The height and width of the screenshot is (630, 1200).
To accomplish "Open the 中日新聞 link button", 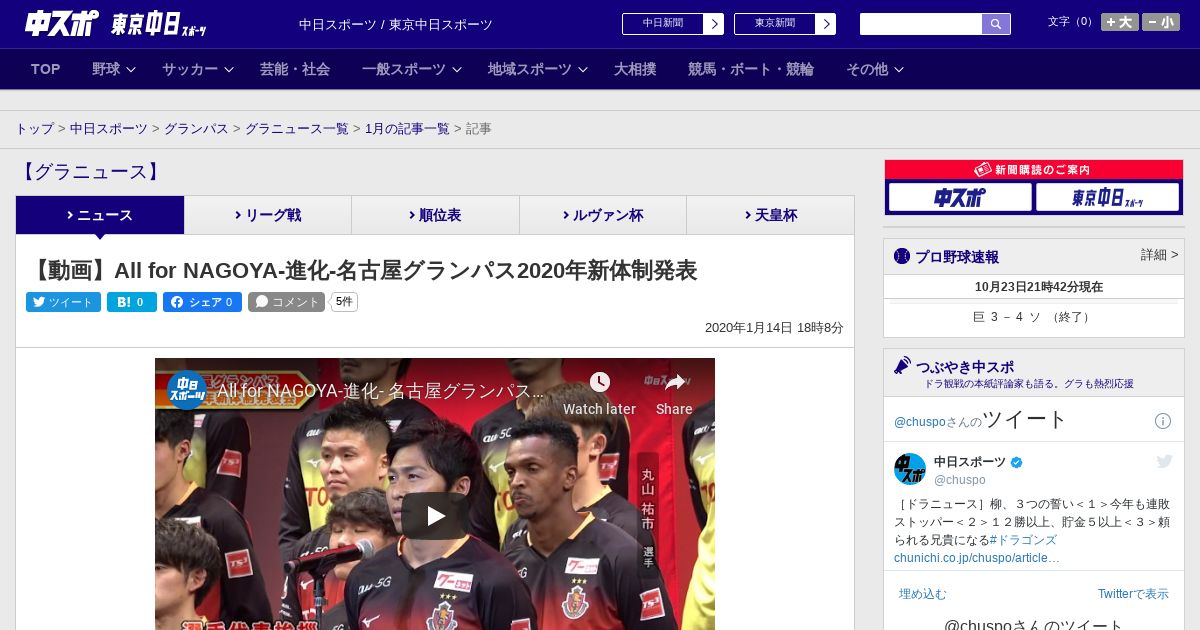I will 673,24.
